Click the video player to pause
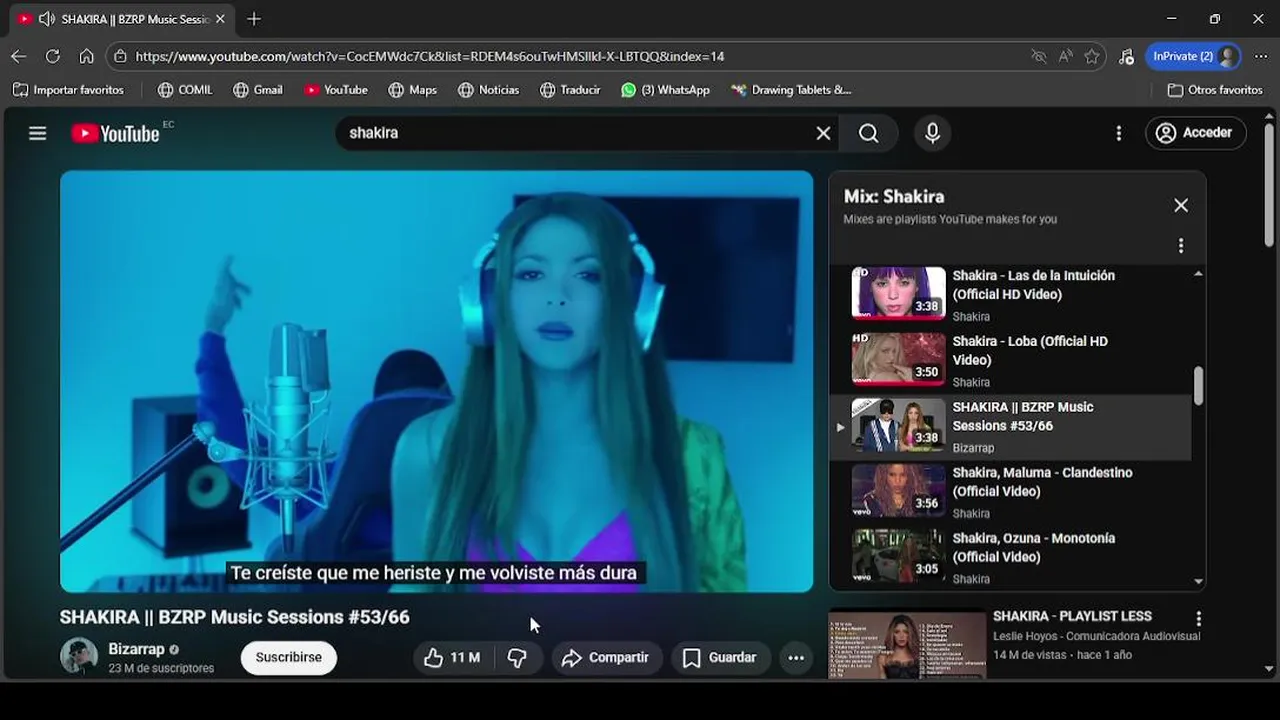 point(436,381)
